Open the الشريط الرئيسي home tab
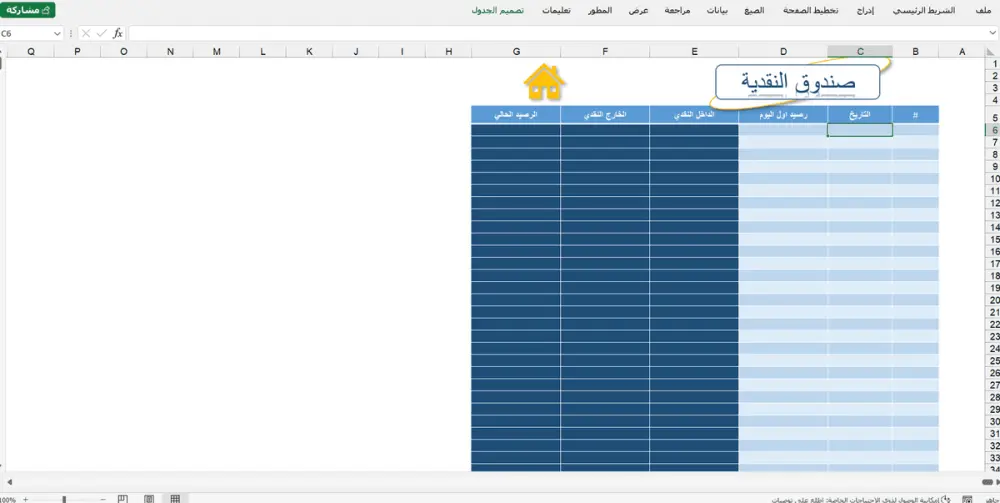The height and width of the screenshot is (503, 1000). click(923, 11)
